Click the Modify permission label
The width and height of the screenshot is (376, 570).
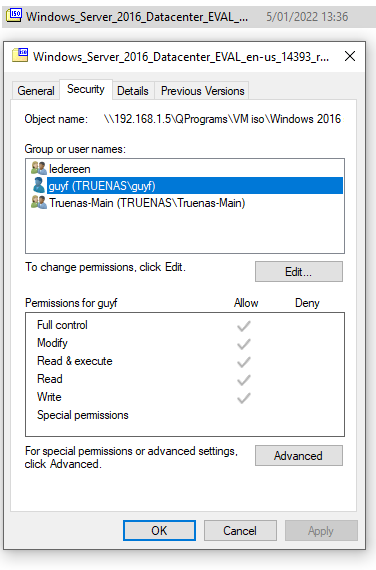point(52,343)
